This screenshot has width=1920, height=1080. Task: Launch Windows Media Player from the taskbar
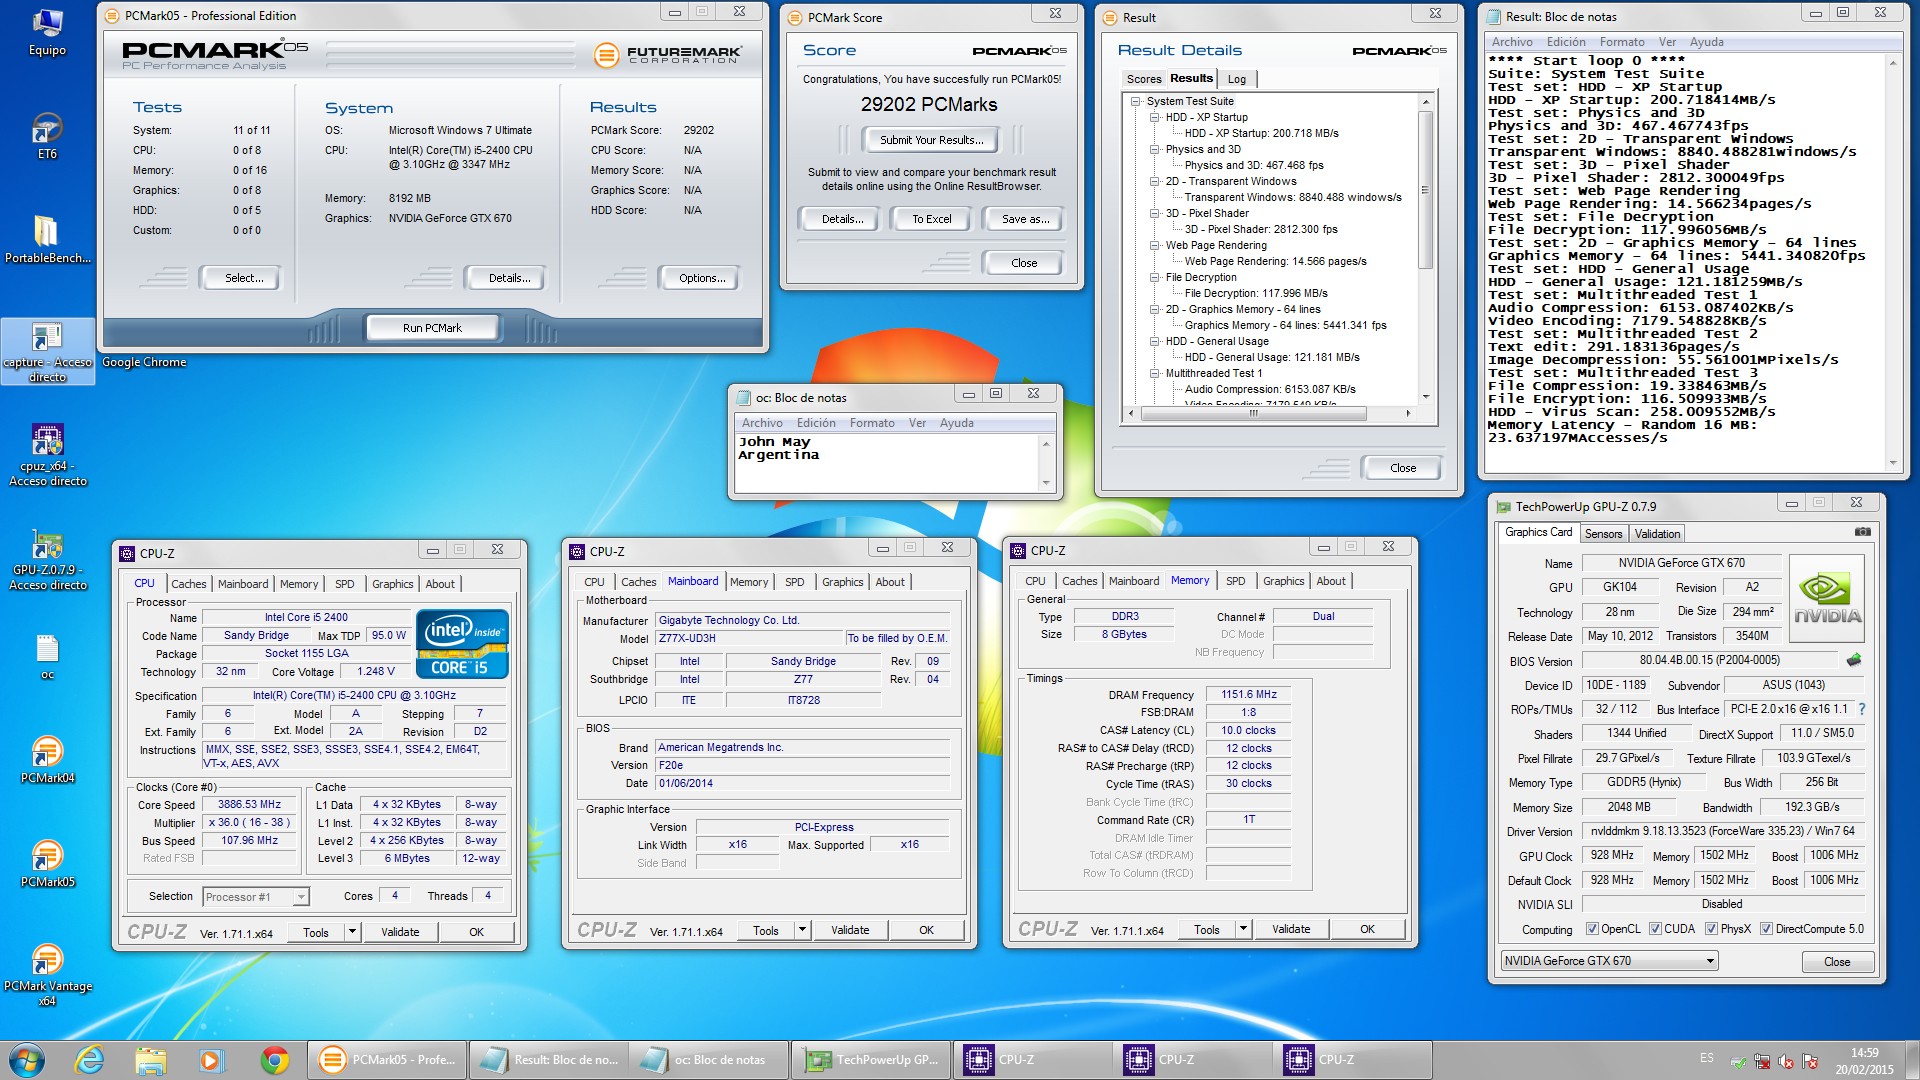click(211, 1060)
